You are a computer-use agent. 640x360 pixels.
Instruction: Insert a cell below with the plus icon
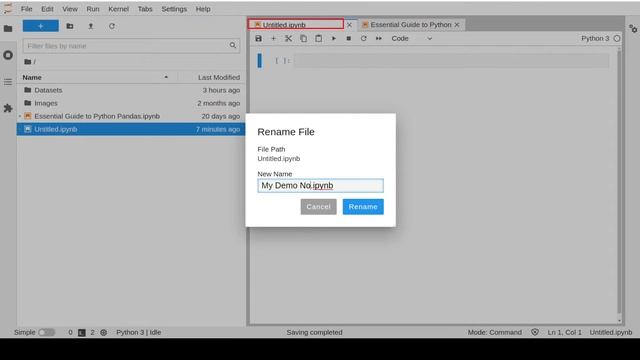273,38
